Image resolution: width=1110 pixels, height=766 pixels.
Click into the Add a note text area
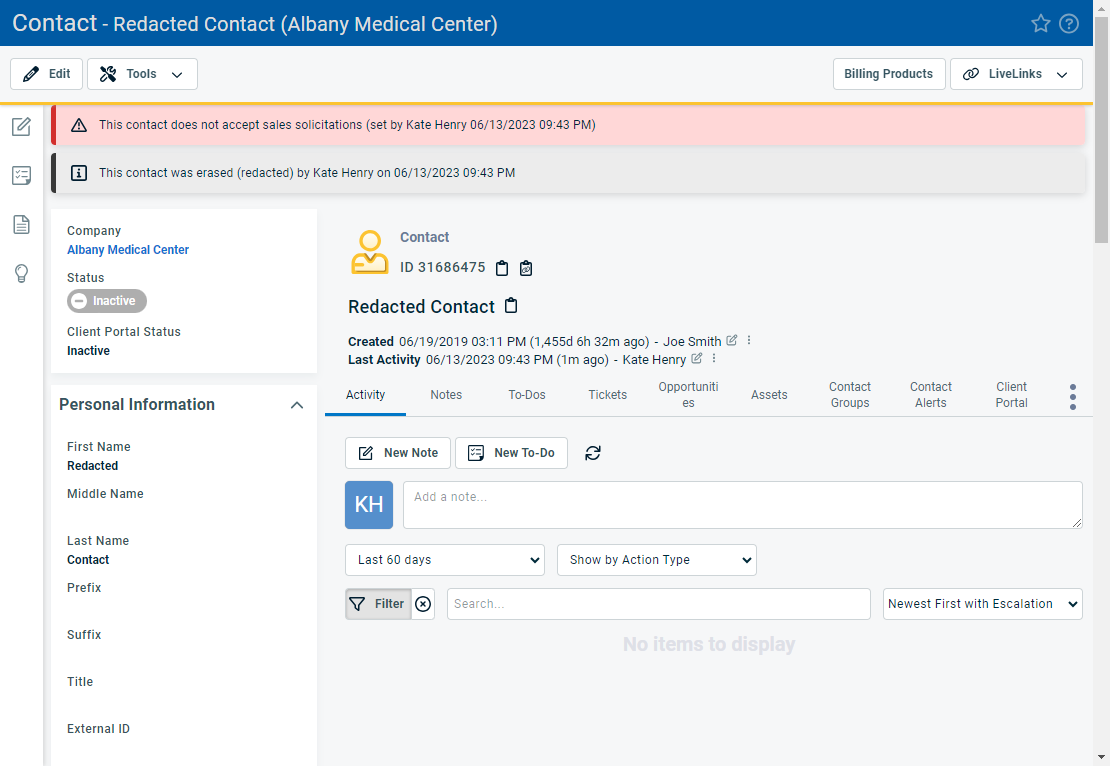[743, 505]
